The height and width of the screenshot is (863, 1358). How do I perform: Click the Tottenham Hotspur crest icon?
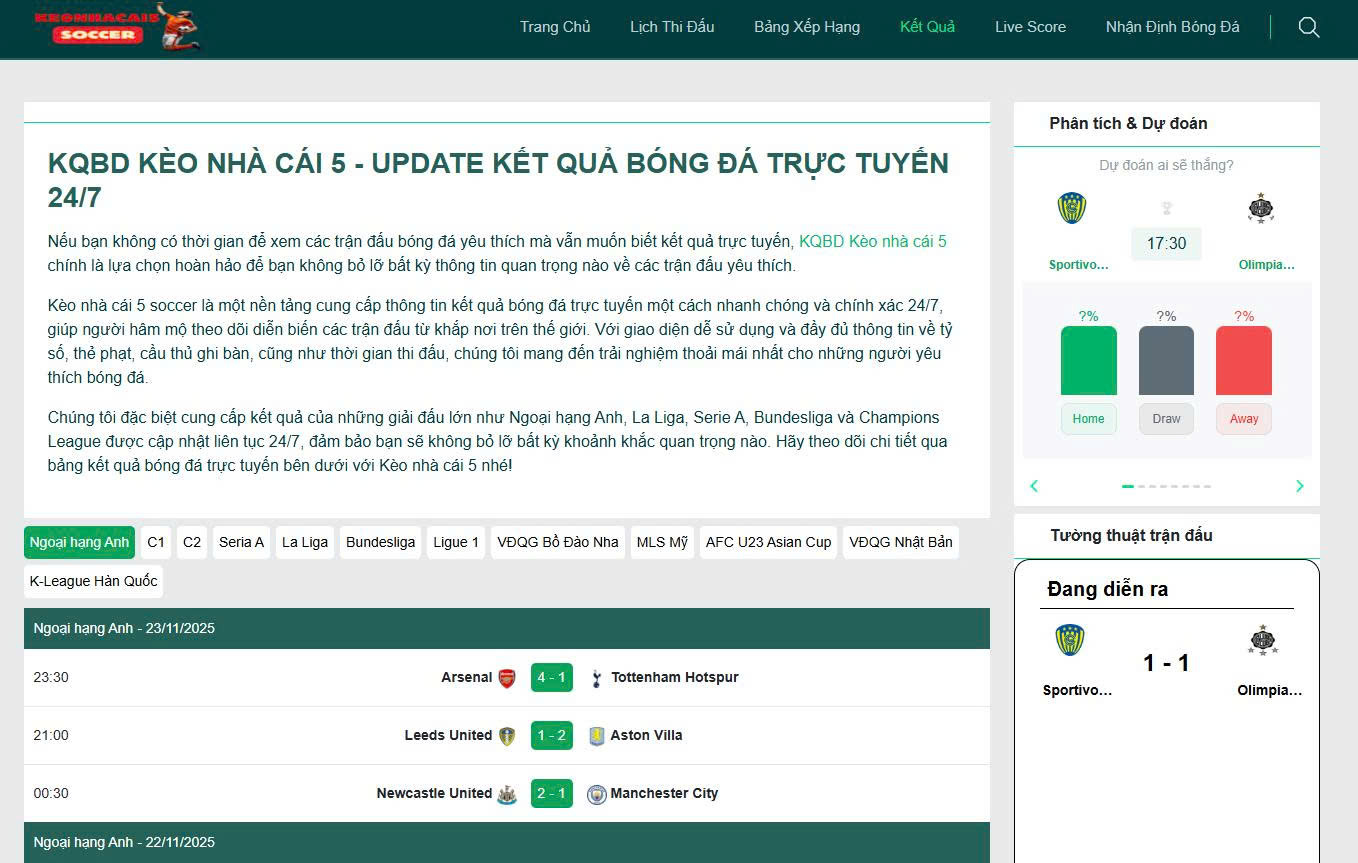click(597, 678)
